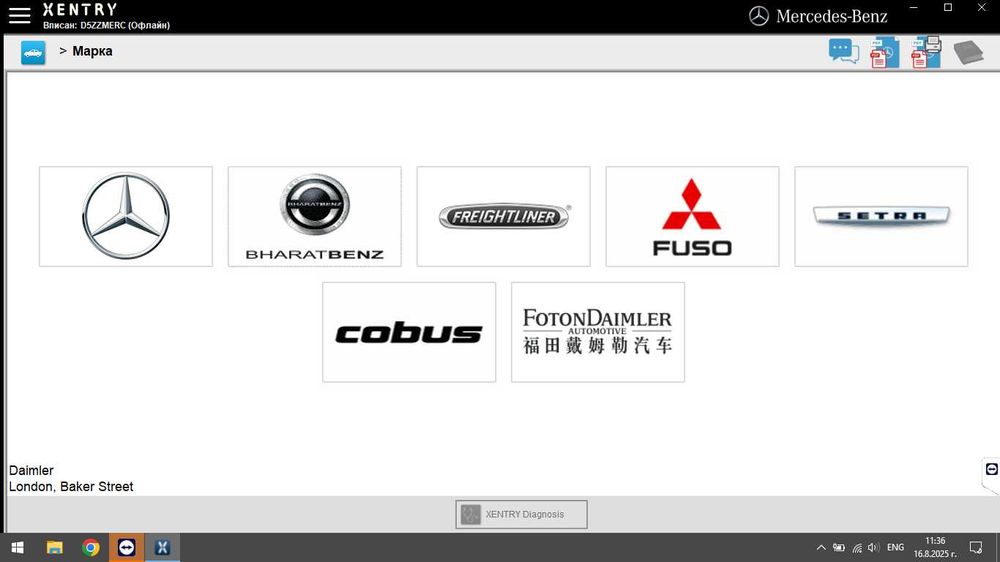Choose the Setra brand tile
Screen dimensions: 1000x562
881,216
